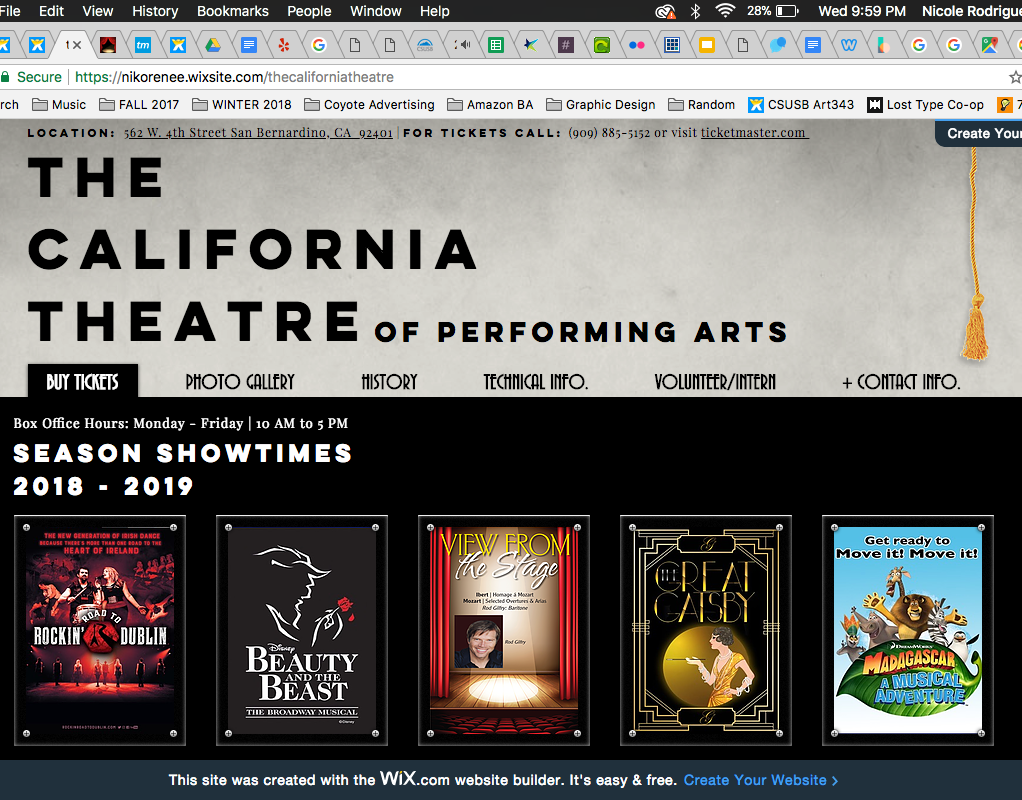This screenshot has width=1022, height=800.
Task: Open the Weebly tab
Action: [x=849, y=45]
